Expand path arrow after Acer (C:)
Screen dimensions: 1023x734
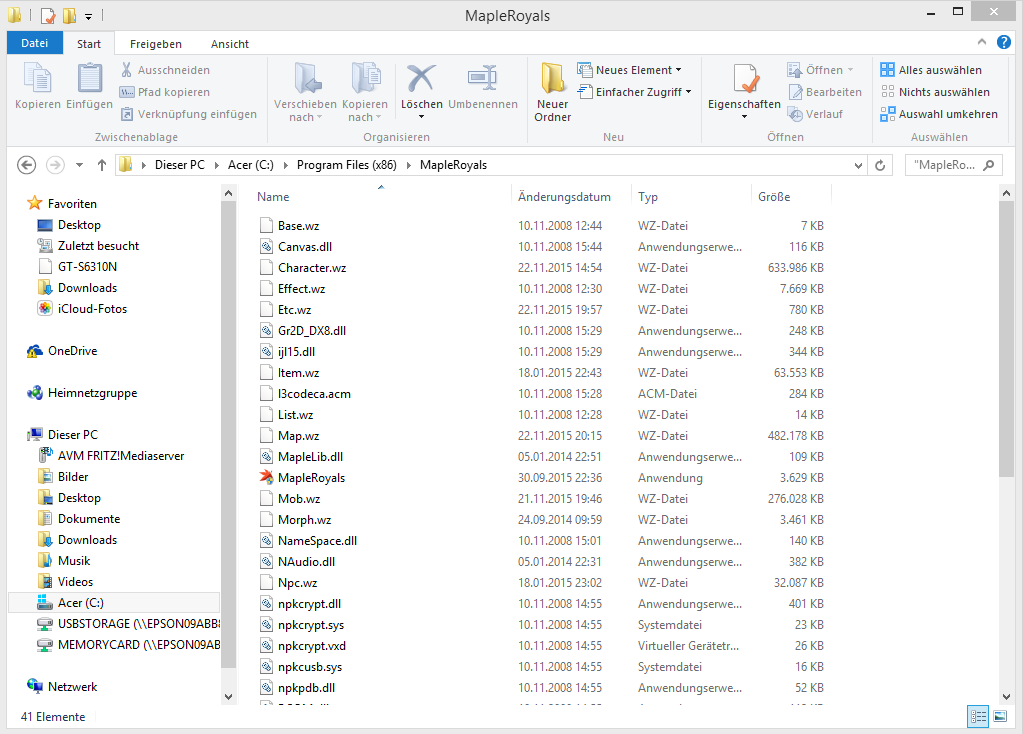click(x=285, y=165)
